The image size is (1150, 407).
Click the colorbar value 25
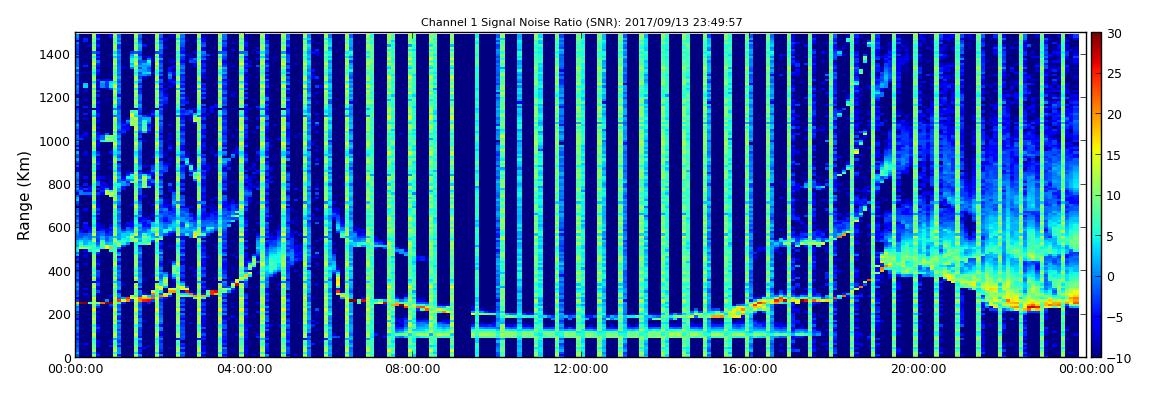coord(1114,74)
